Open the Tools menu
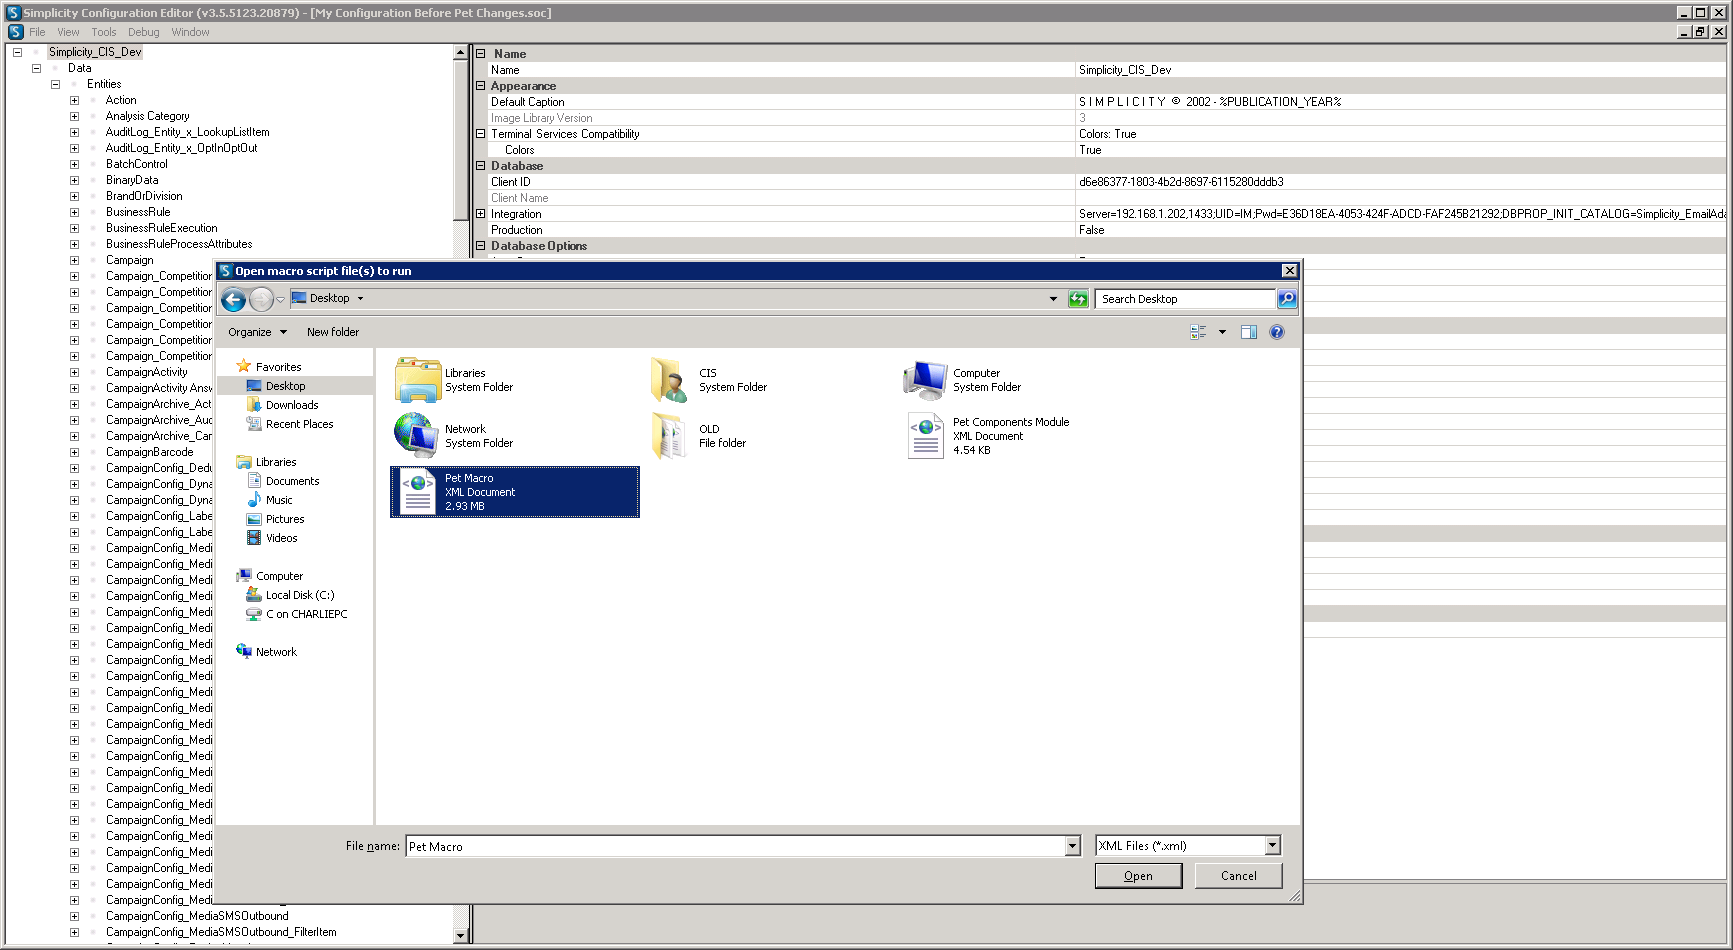 [x=104, y=32]
